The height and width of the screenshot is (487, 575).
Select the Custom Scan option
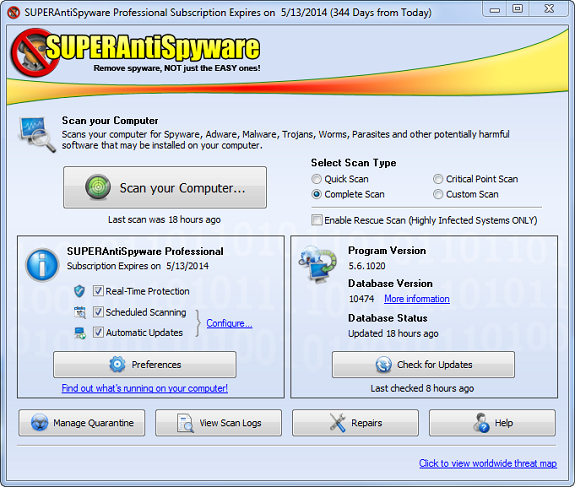click(465, 194)
